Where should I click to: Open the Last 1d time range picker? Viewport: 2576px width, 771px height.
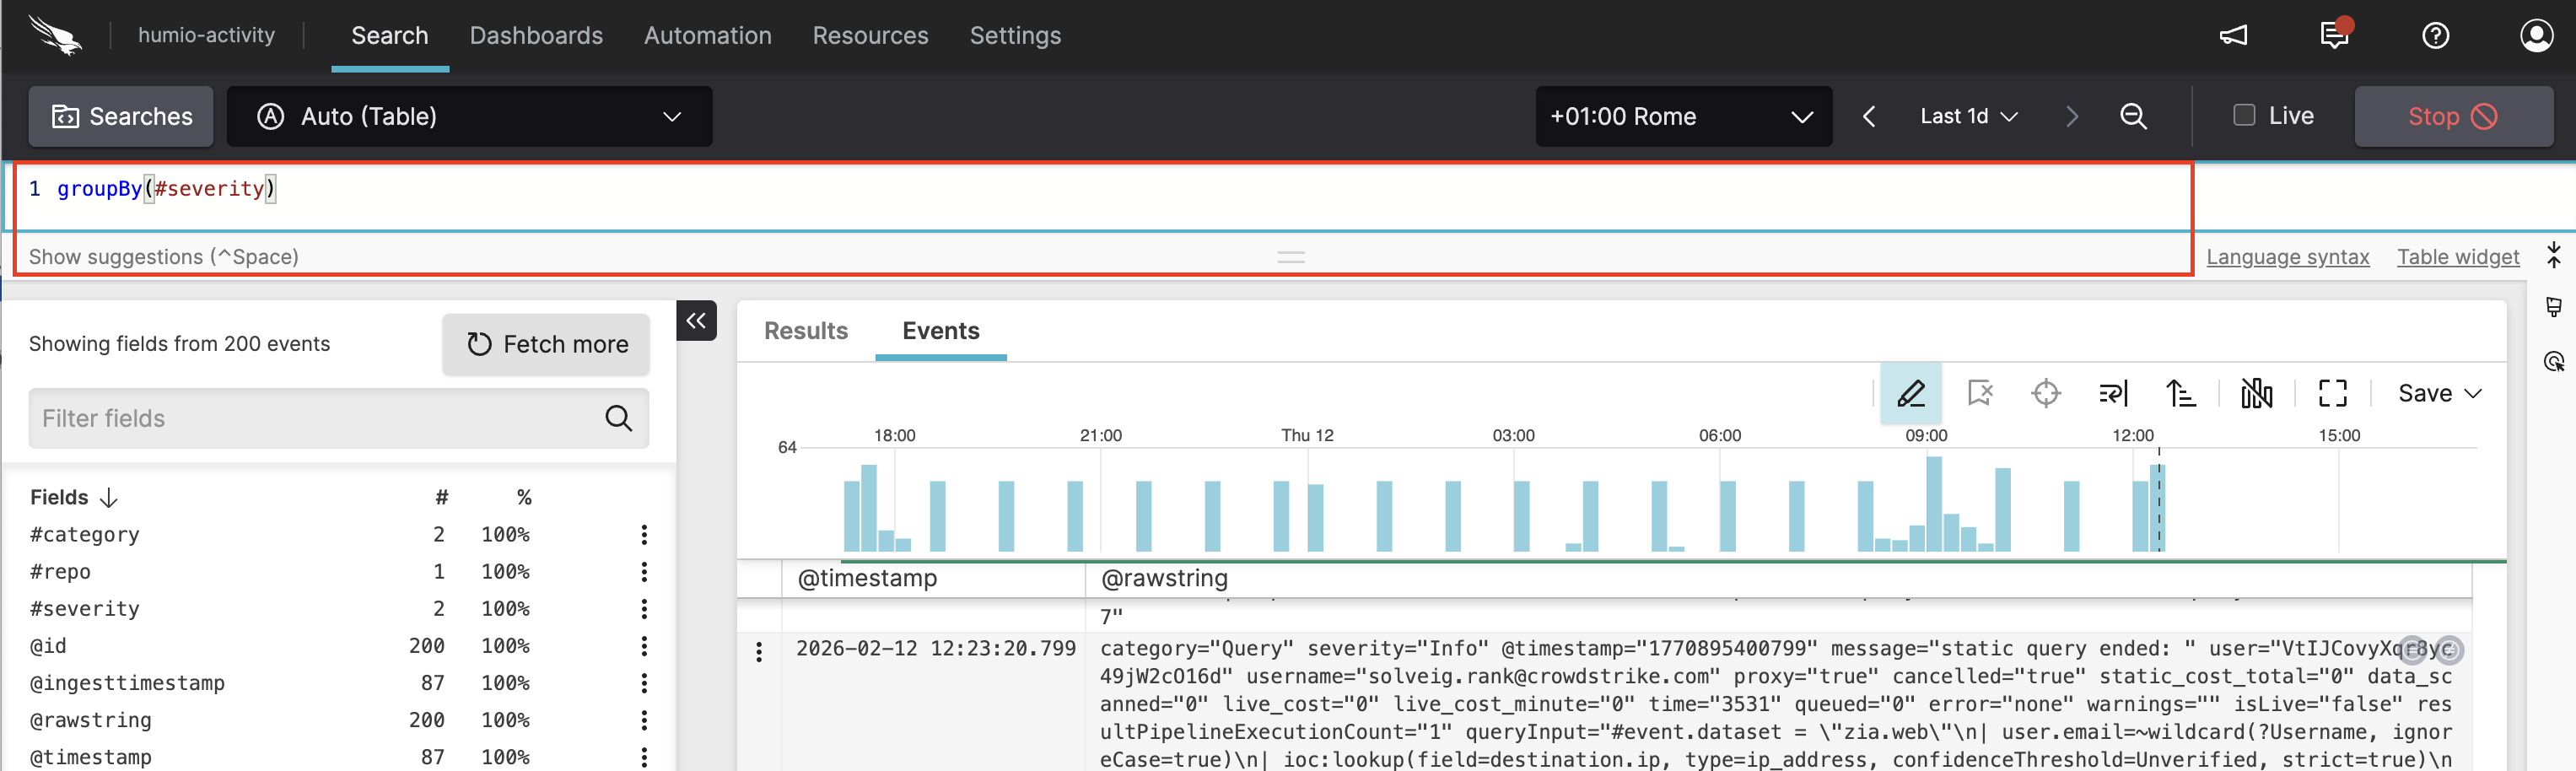(1966, 115)
